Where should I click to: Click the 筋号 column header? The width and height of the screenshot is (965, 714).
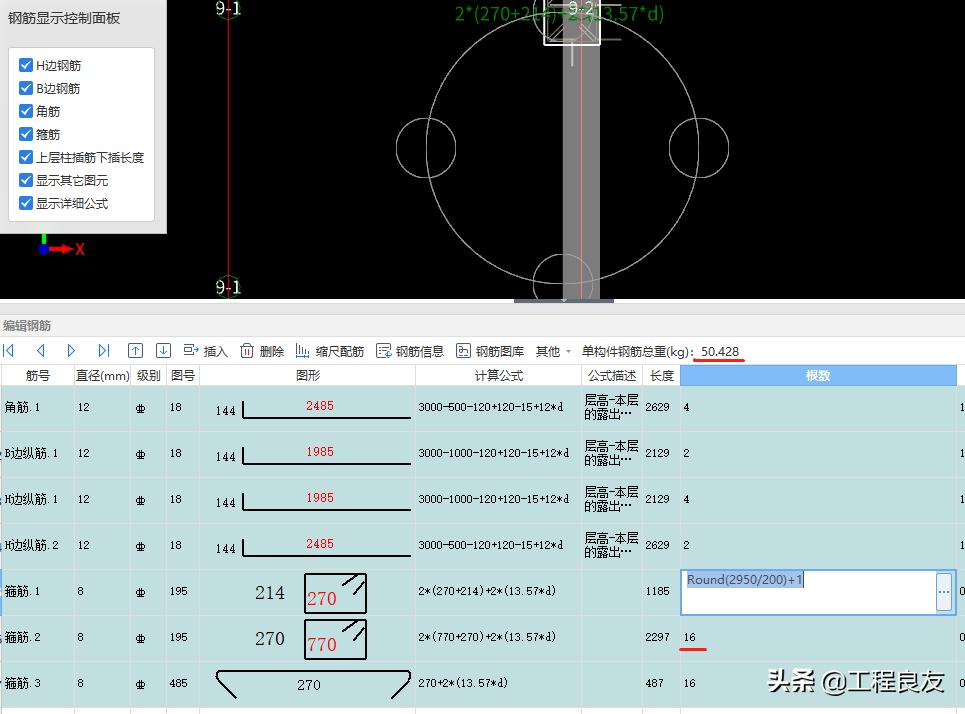tap(38, 375)
